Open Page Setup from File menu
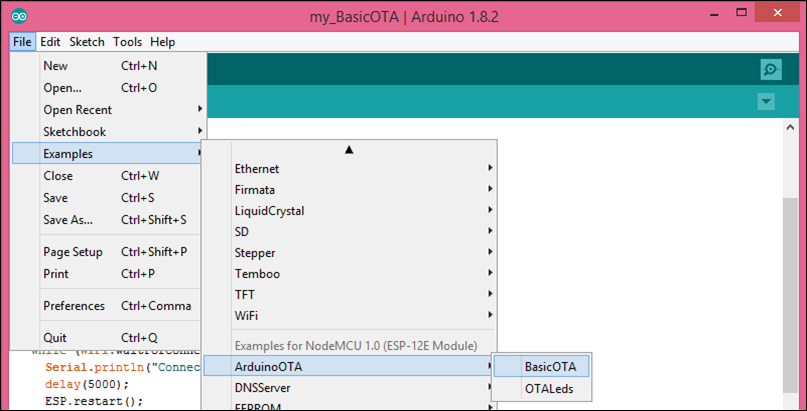807x411 pixels. pyautogui.click(x=107, y=252)
